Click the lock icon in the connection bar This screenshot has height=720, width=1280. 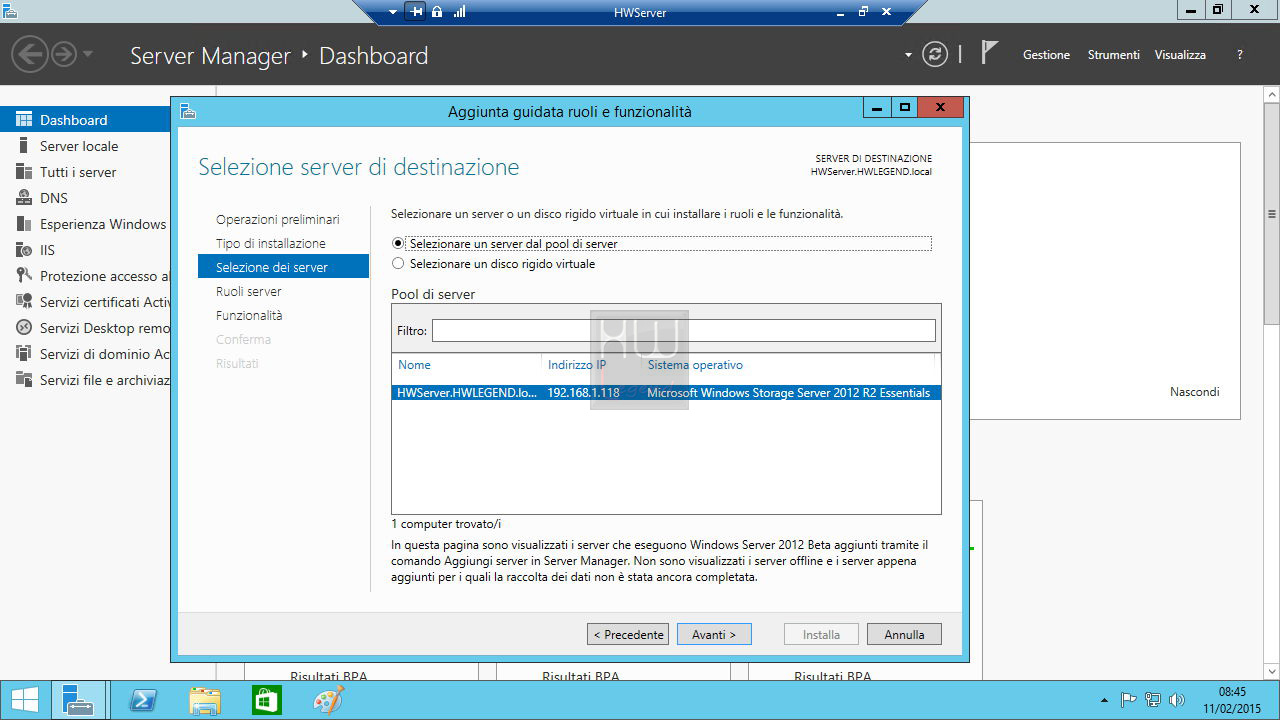438,12
